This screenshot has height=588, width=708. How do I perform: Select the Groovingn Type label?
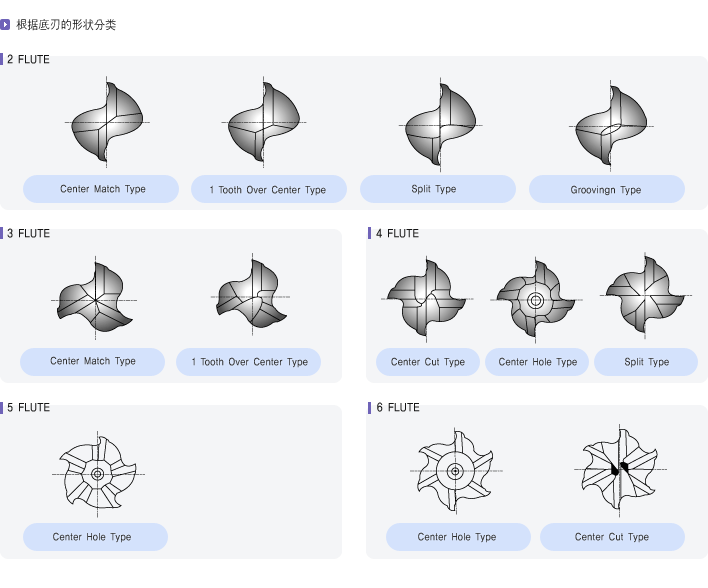click(606, 190)
